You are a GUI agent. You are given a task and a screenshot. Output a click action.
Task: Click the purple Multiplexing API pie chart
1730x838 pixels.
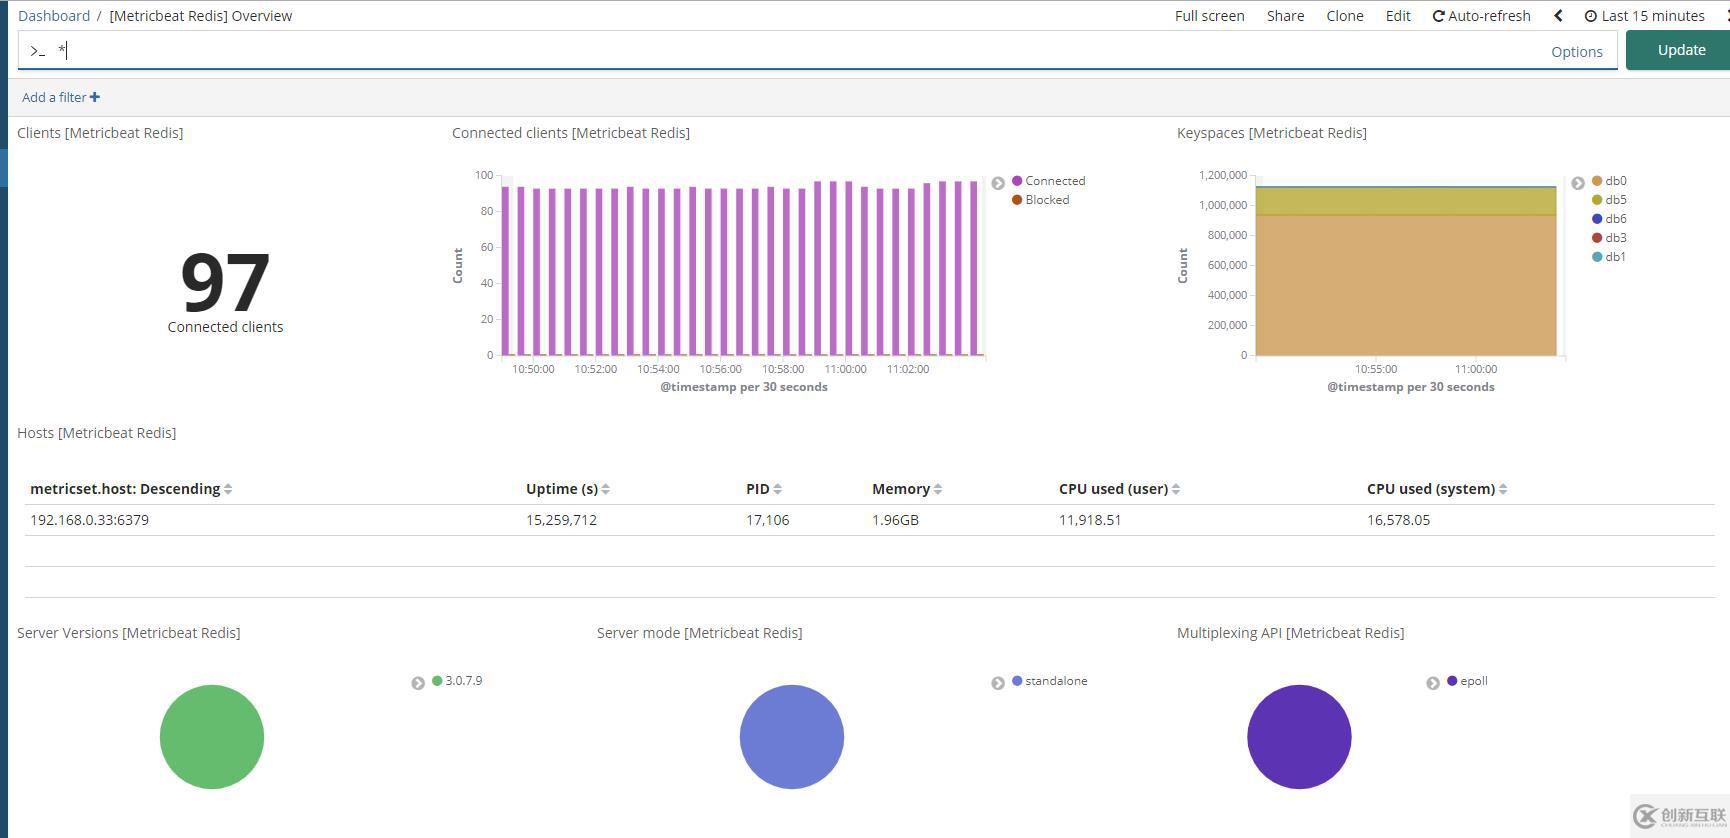(x=1299, y=737)
